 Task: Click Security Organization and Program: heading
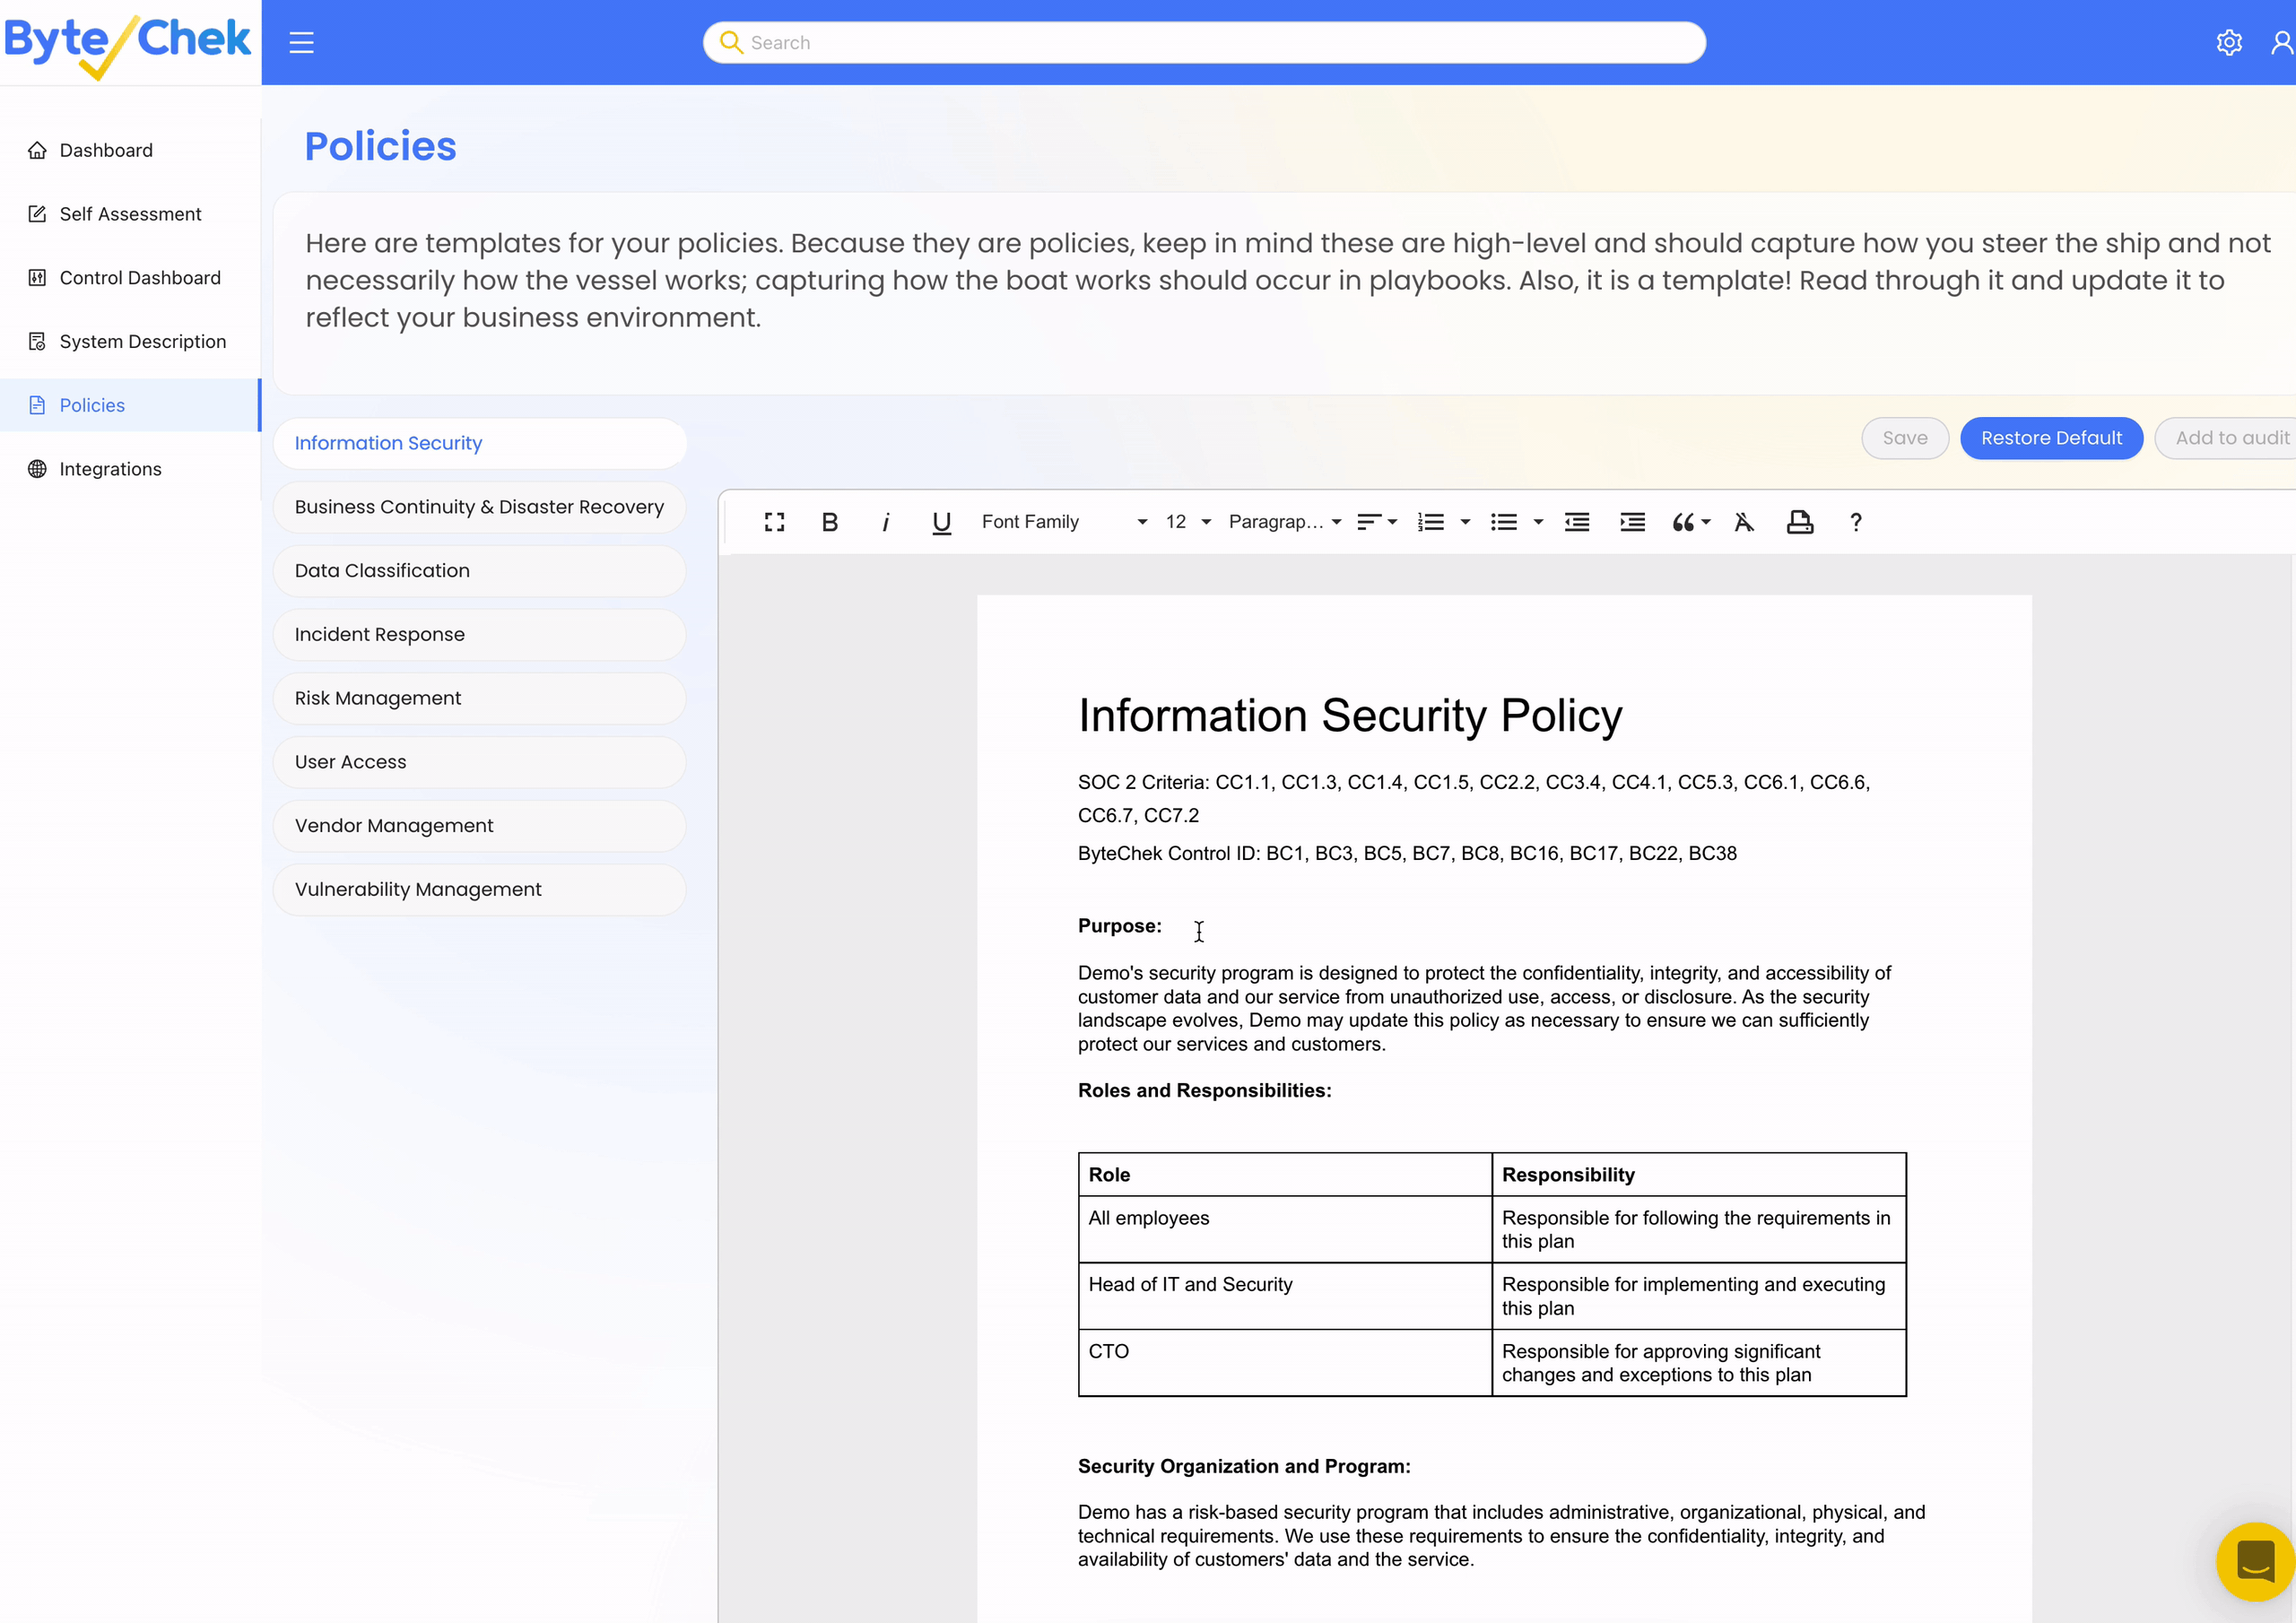pyautogui.click(x=1244, y=1467)
